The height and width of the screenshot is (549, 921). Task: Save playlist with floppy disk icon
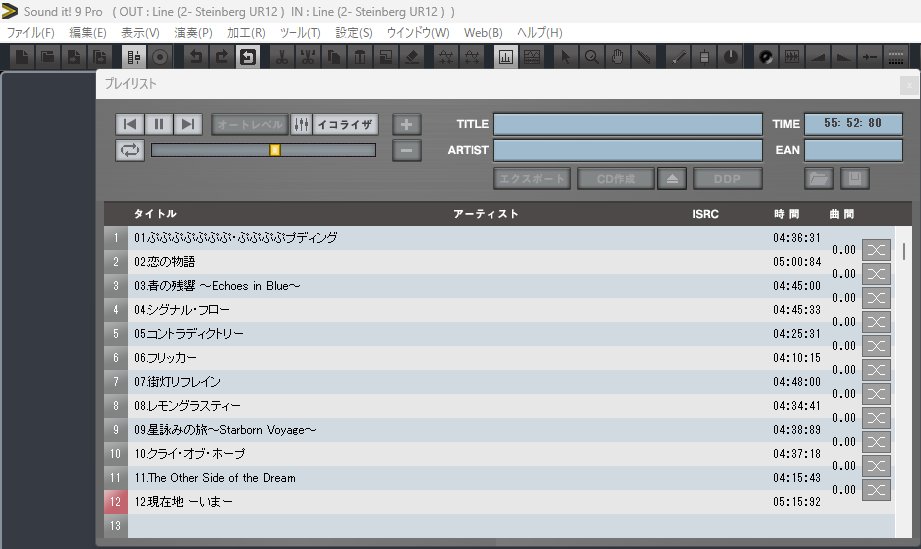[855, 178]
